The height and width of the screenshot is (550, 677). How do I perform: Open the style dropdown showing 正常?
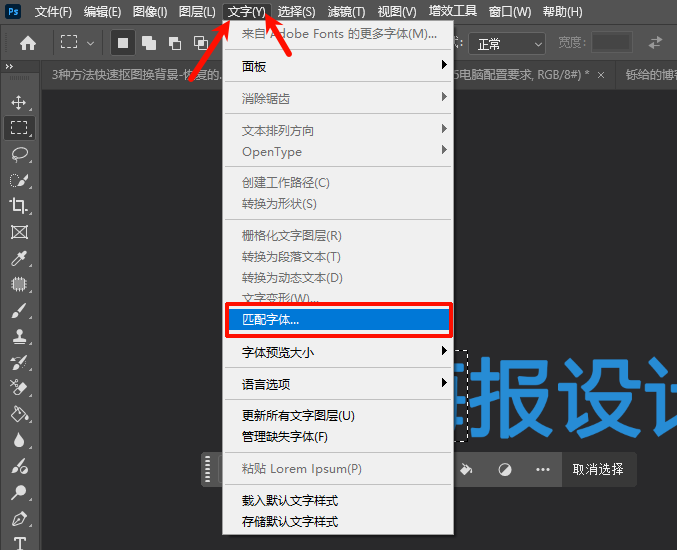point(507,44)
